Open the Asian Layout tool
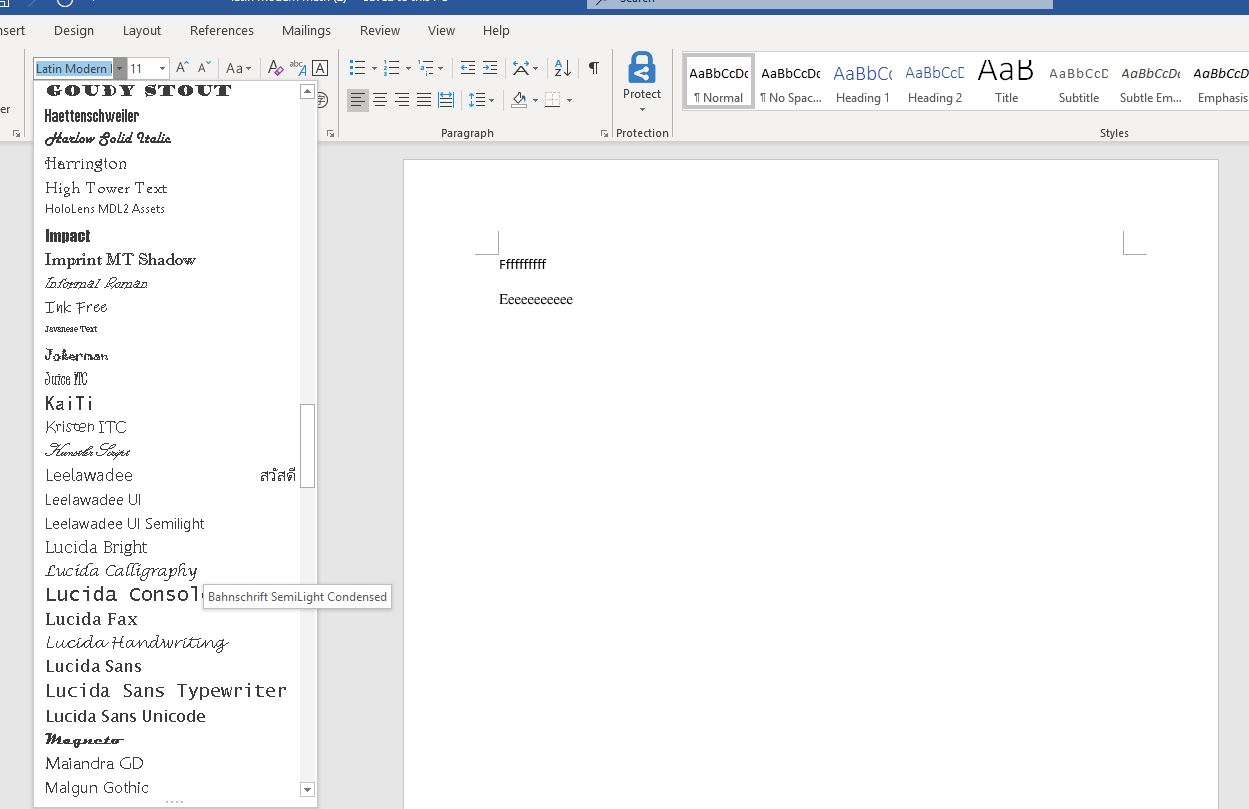 (521, 68)
